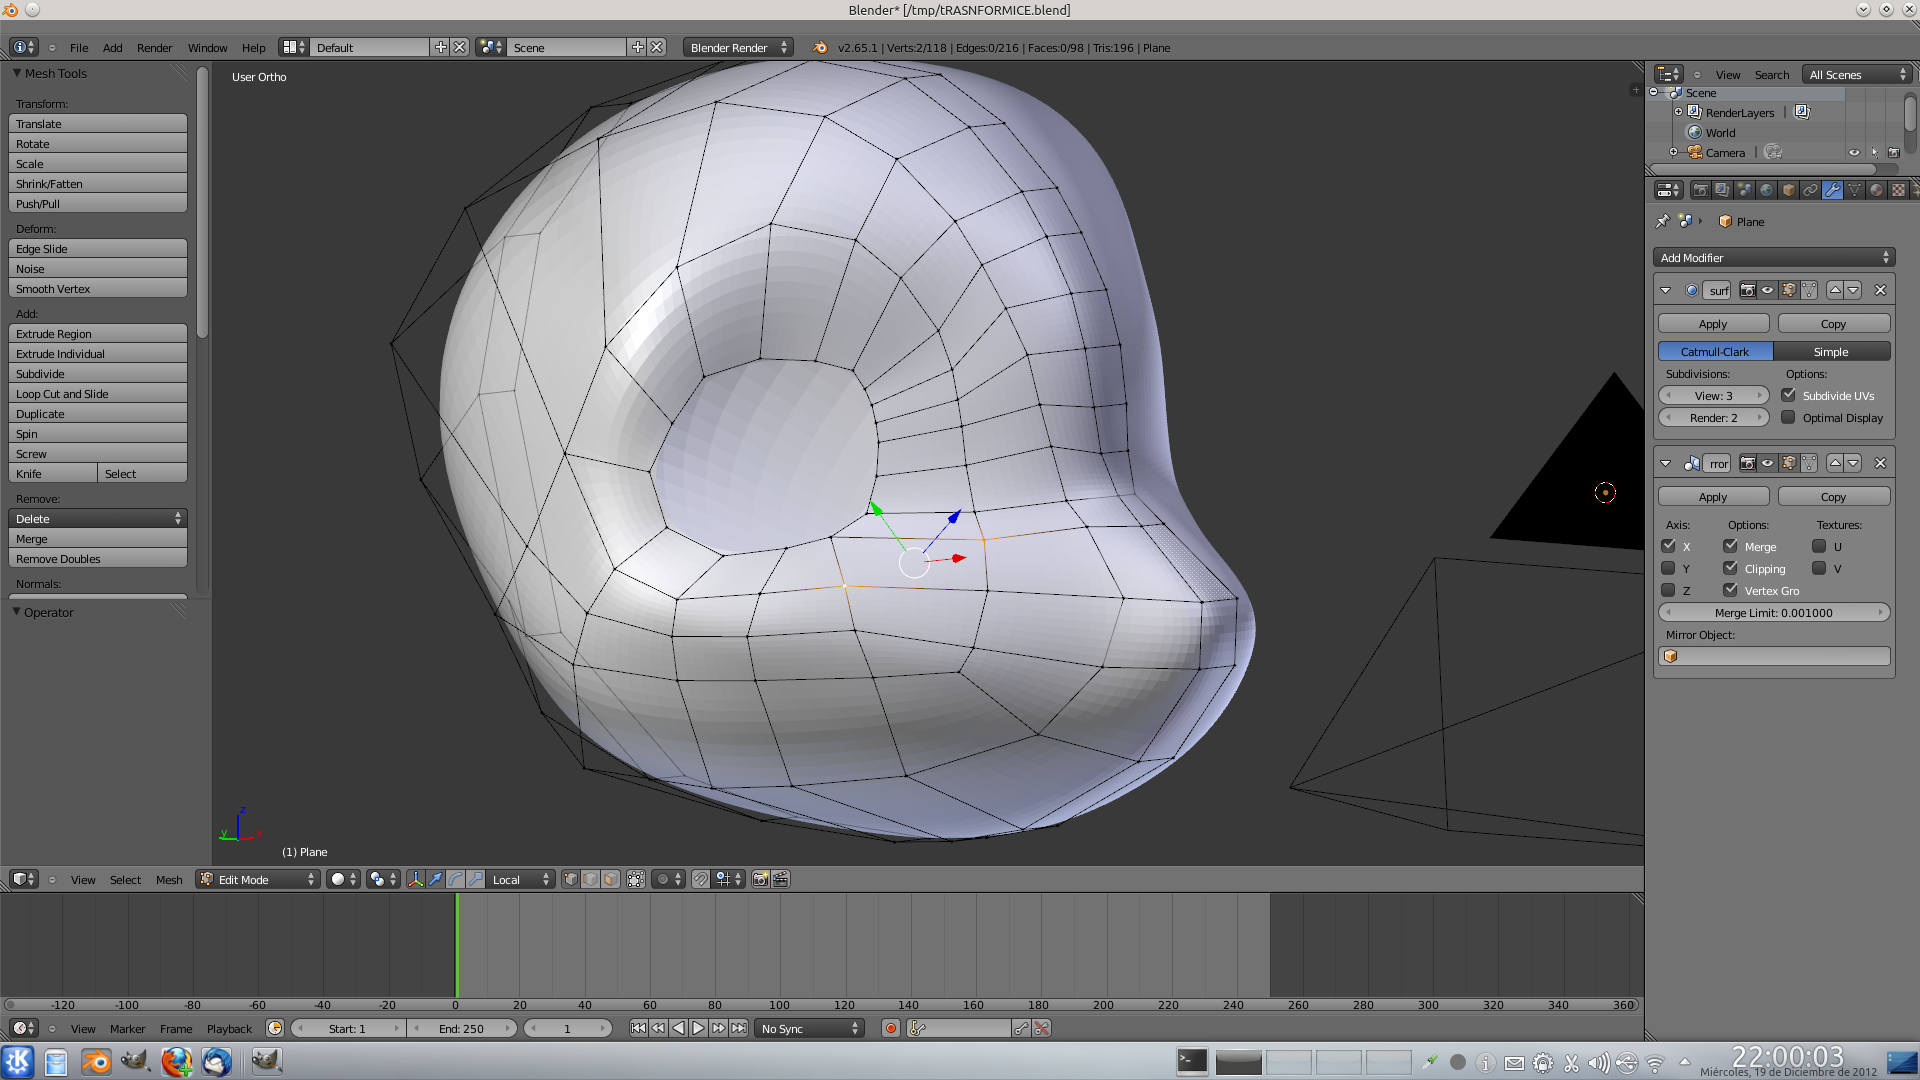
Task: Enable the Optimal Display checkbox
Action: [1788, 418]
